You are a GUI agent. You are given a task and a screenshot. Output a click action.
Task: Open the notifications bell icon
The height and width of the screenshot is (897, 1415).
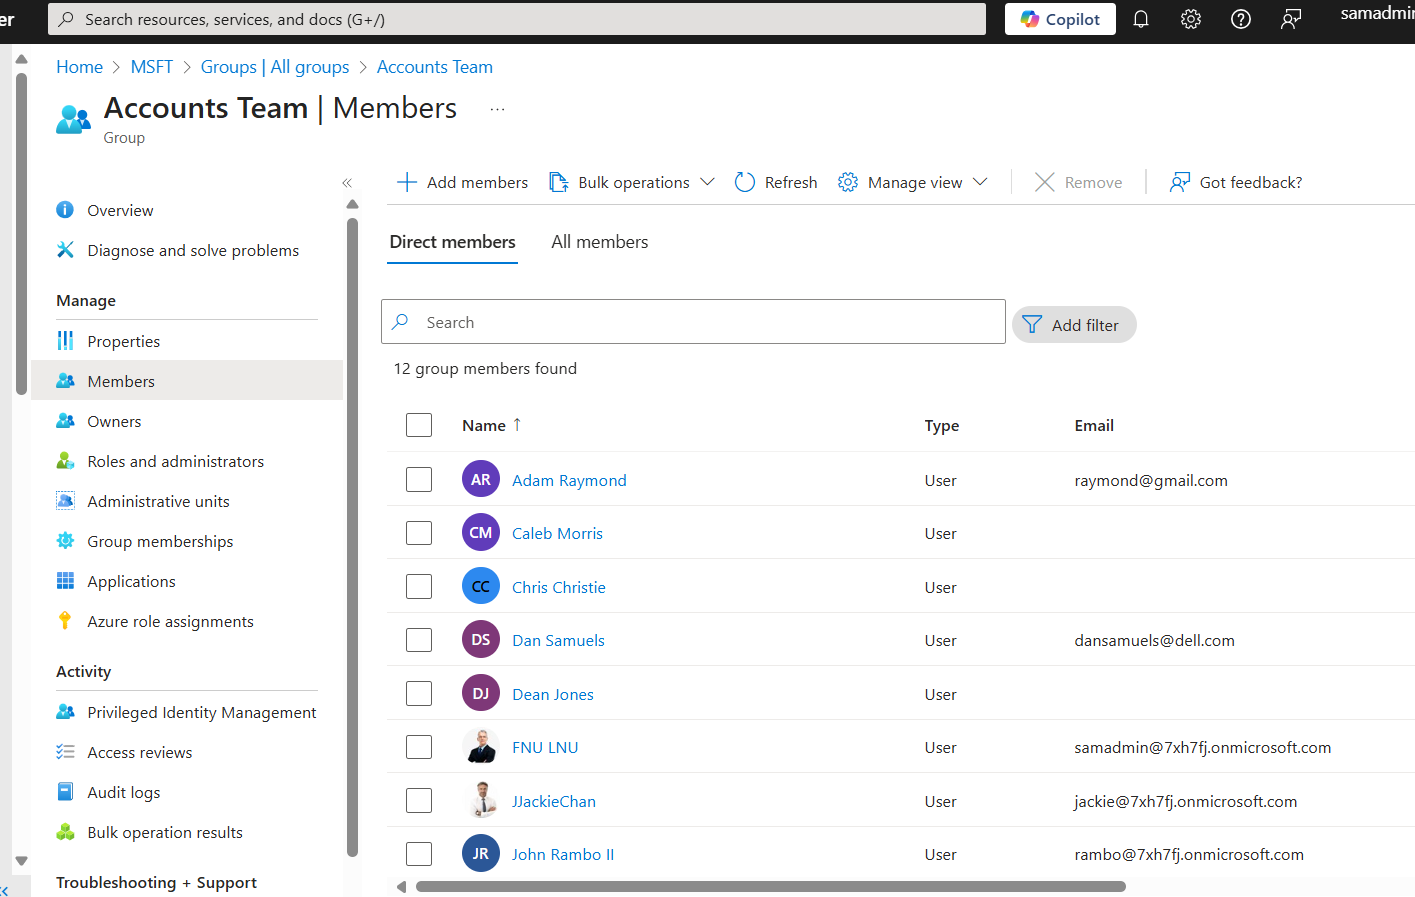coord(1140,19)
